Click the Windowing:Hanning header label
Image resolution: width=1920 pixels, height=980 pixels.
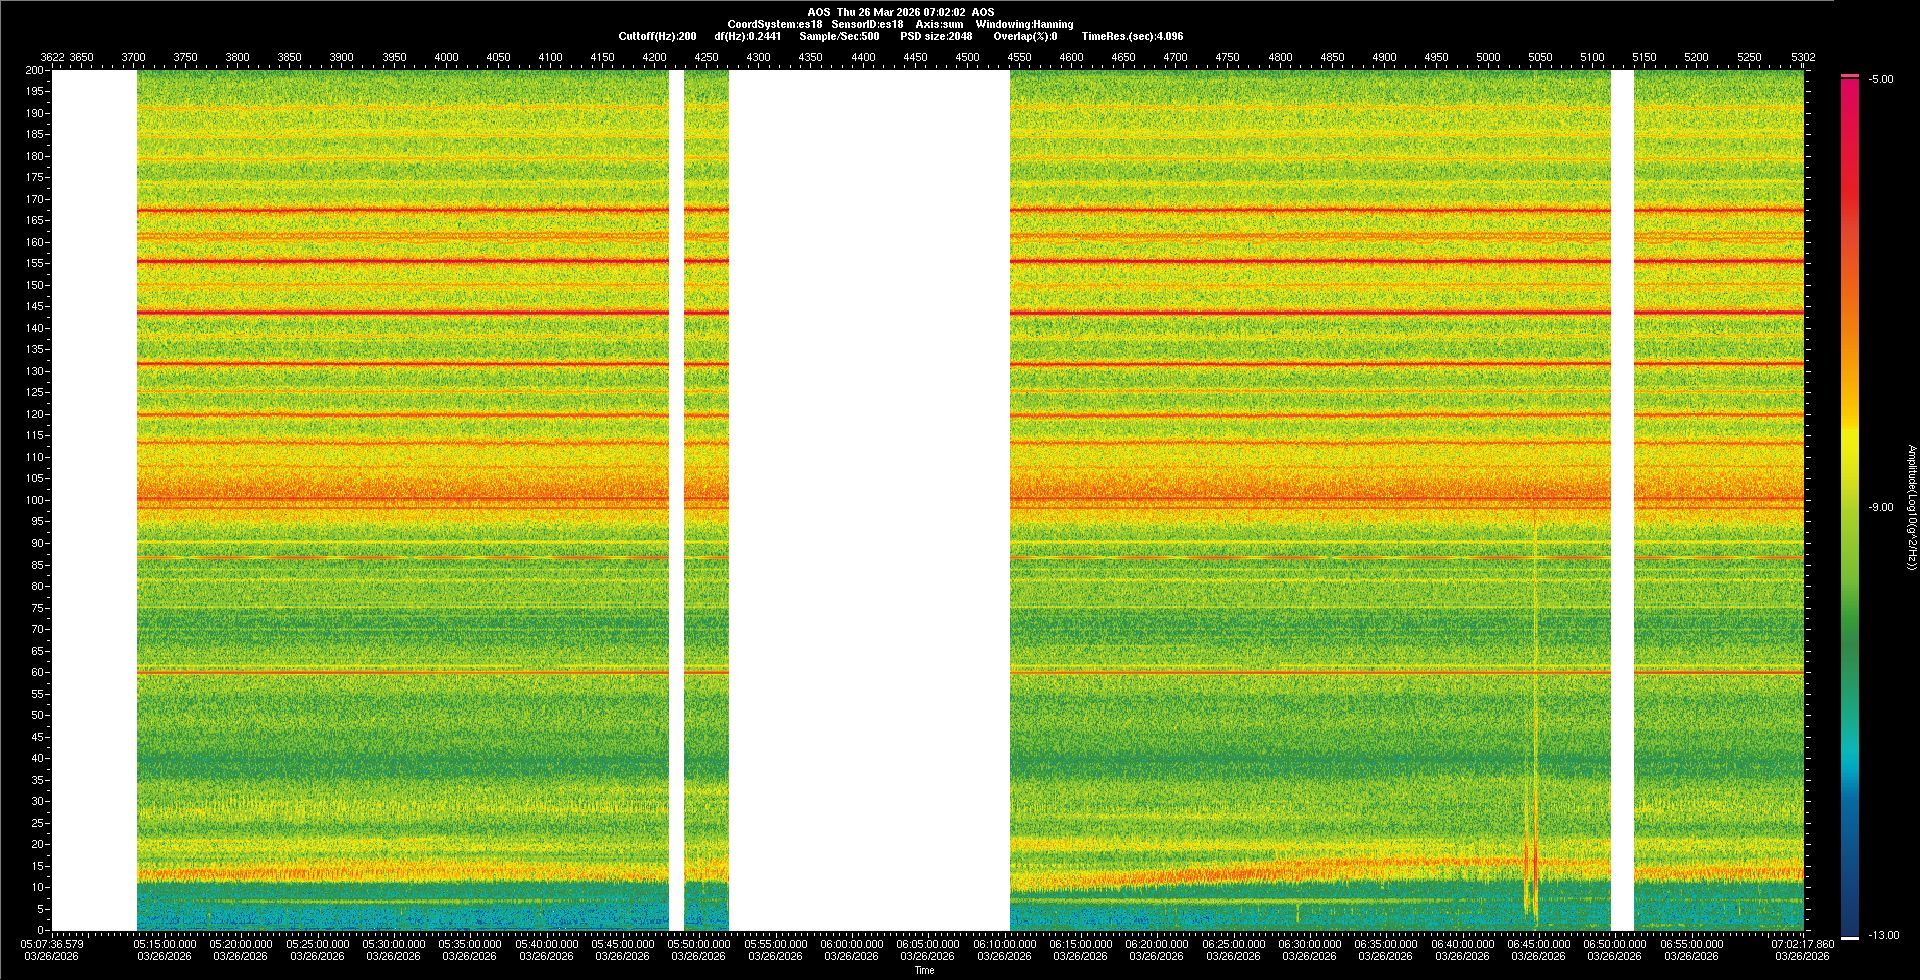tap(1024, 24)
